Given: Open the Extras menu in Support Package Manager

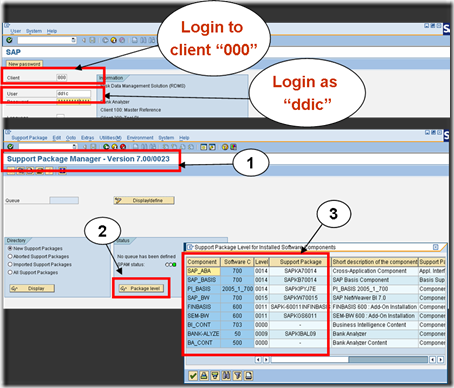Looking at the screenshot, I should (87, 138).
